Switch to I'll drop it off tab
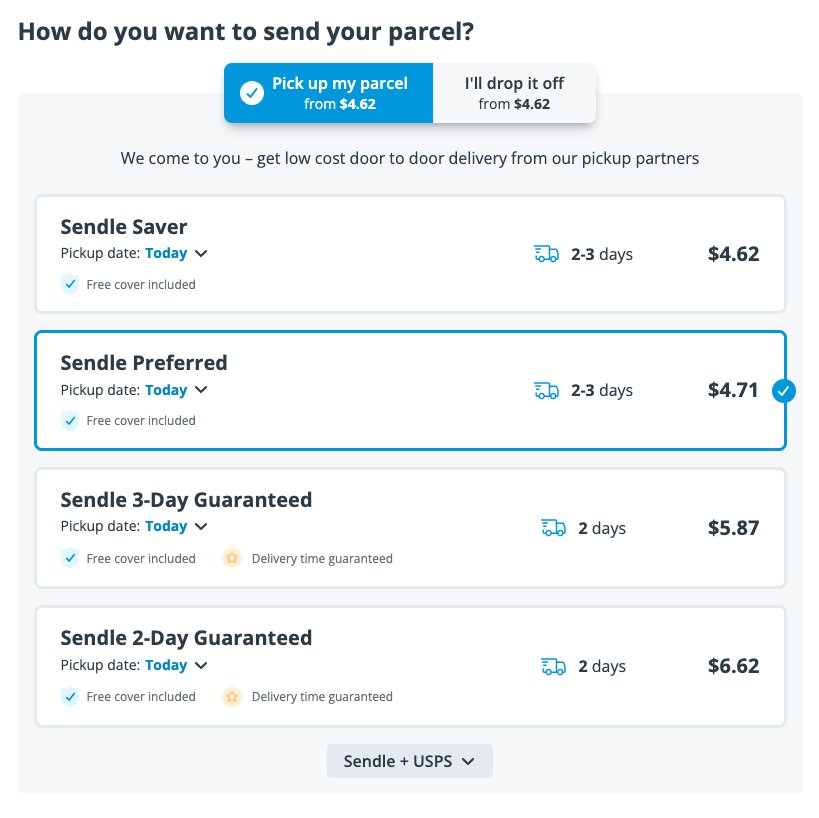 click(x=514, y=93)
